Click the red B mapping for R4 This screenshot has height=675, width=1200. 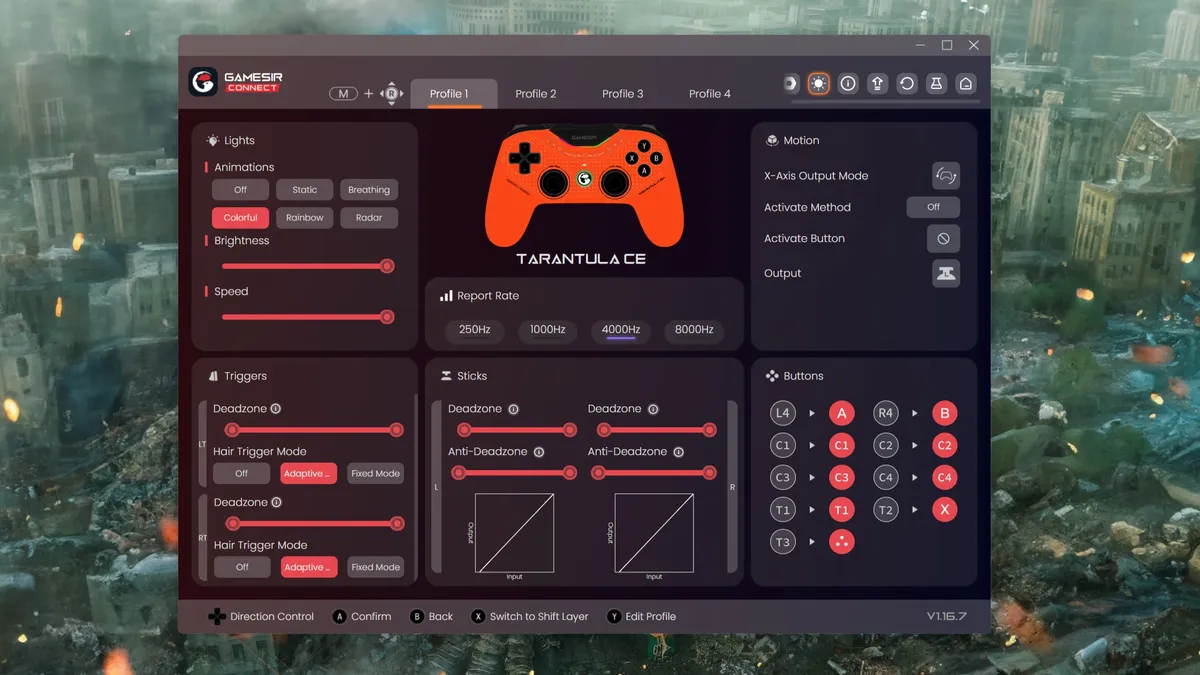(x=944, y=413)
